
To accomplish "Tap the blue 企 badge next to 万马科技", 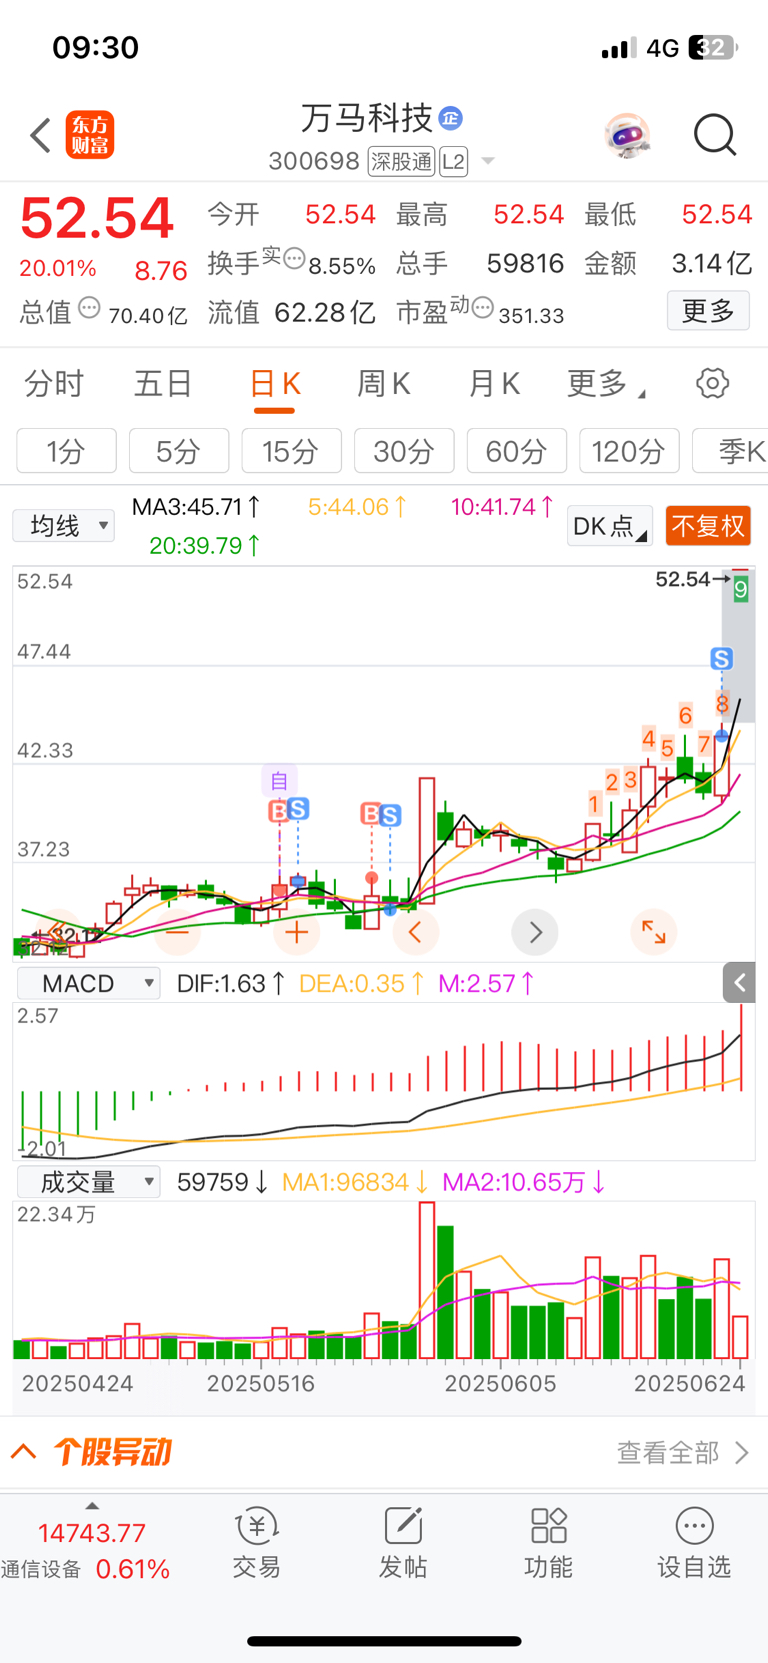I will (451, 119).
